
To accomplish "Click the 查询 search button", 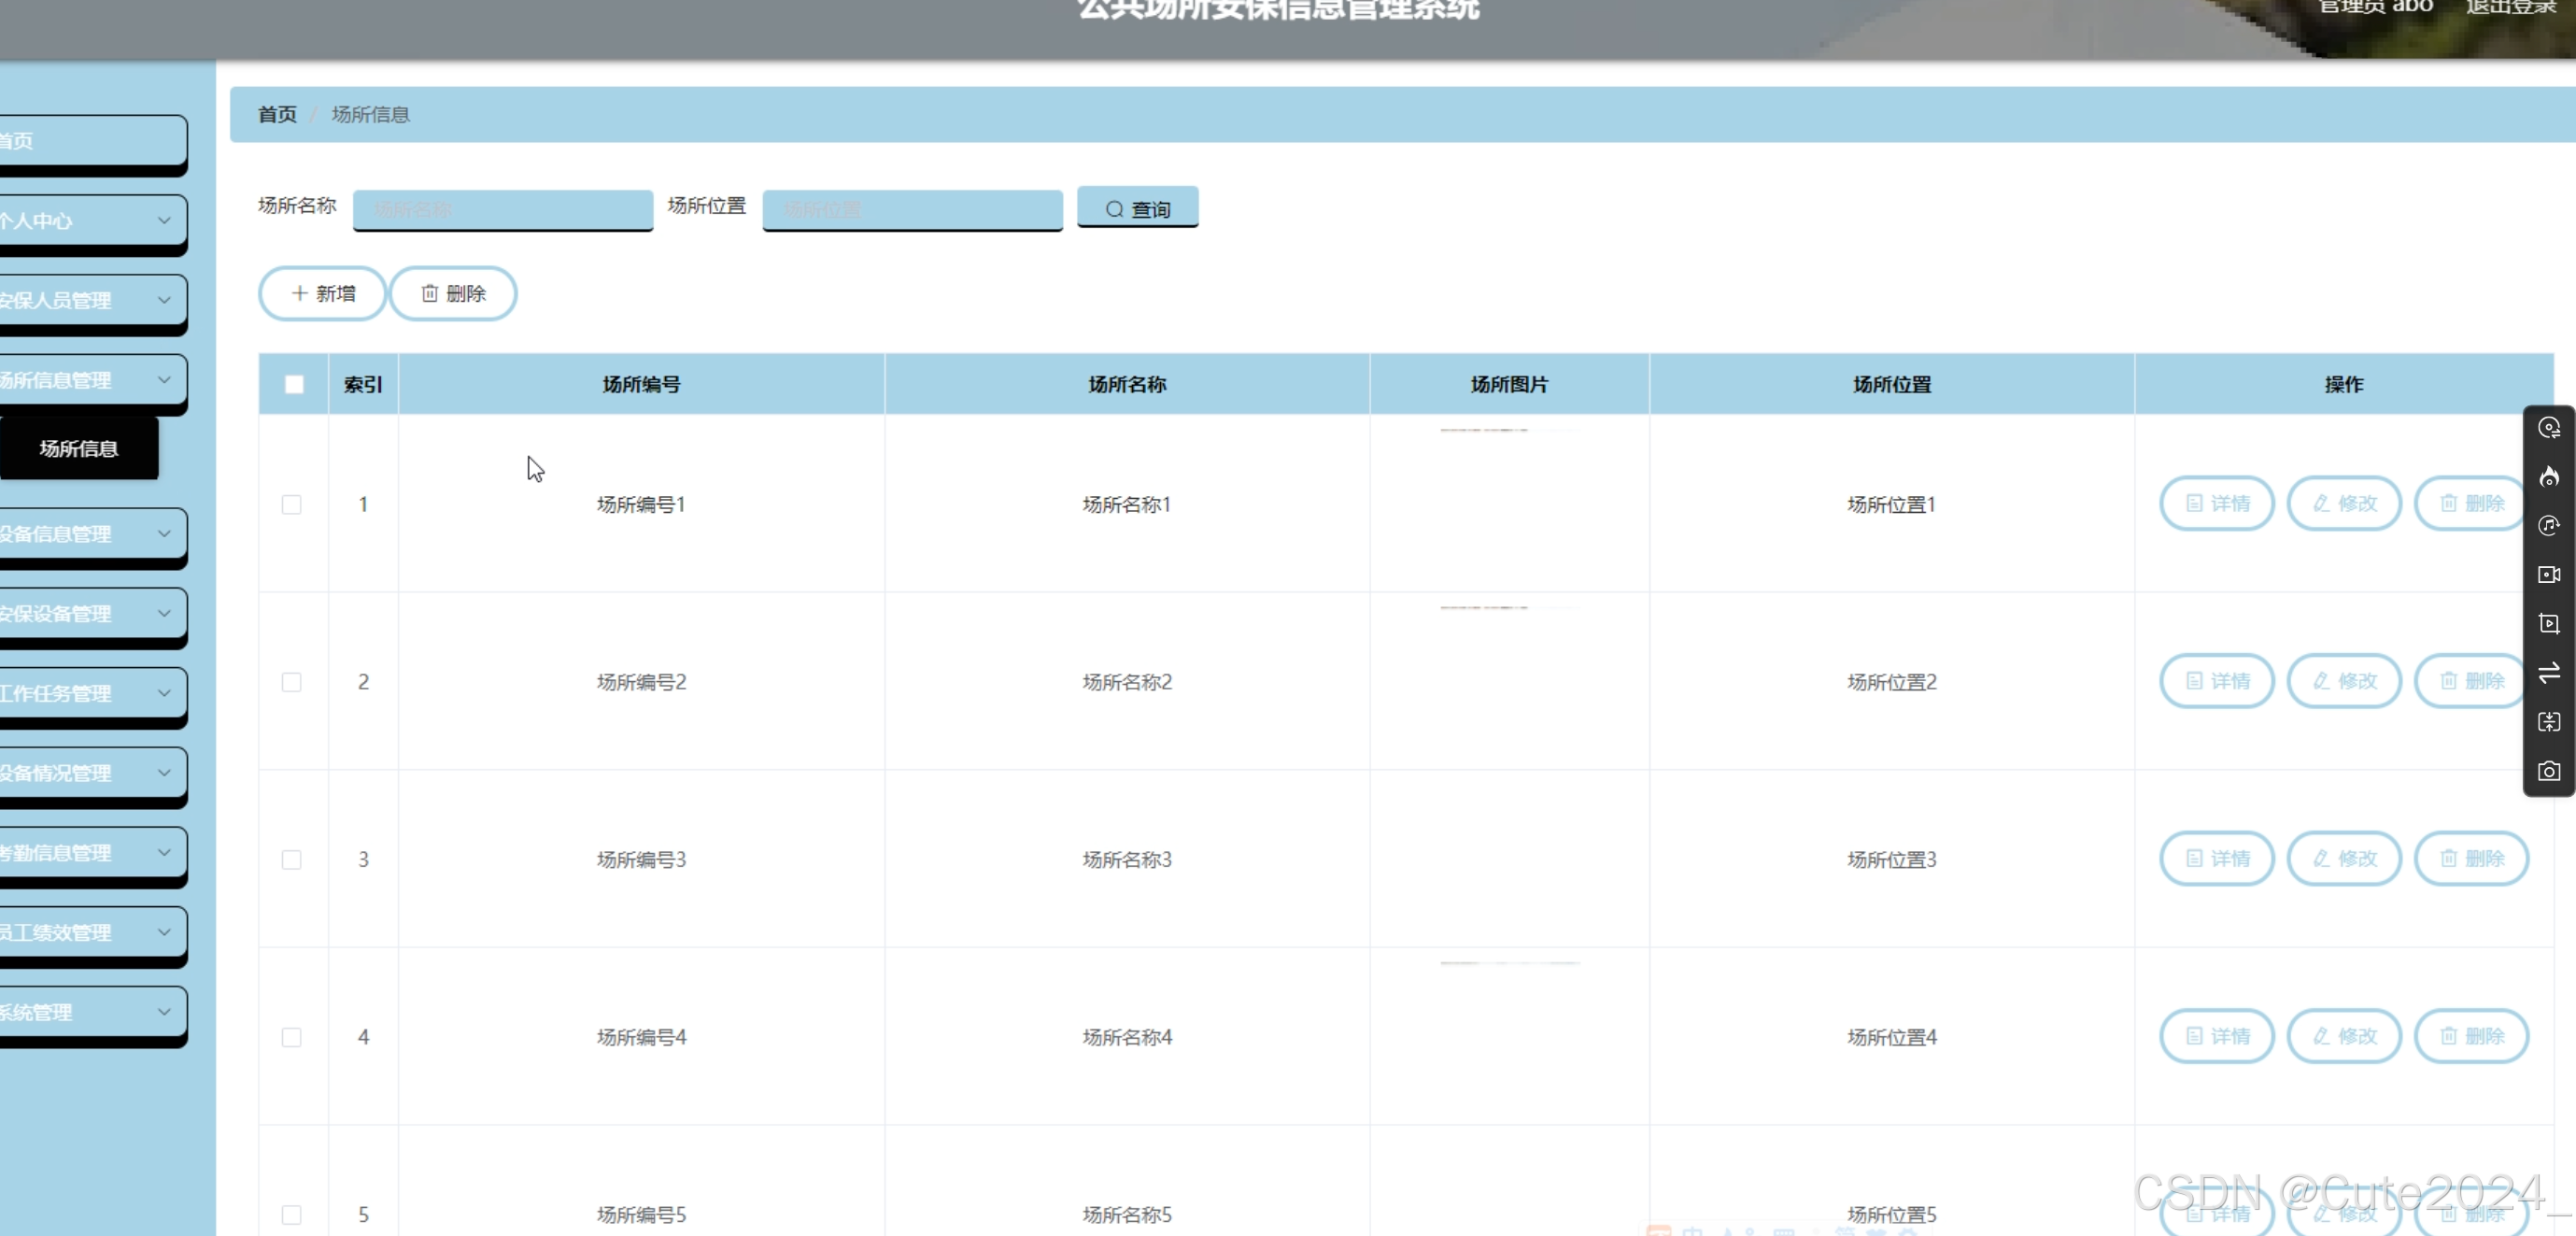I will click(1137, 208).
